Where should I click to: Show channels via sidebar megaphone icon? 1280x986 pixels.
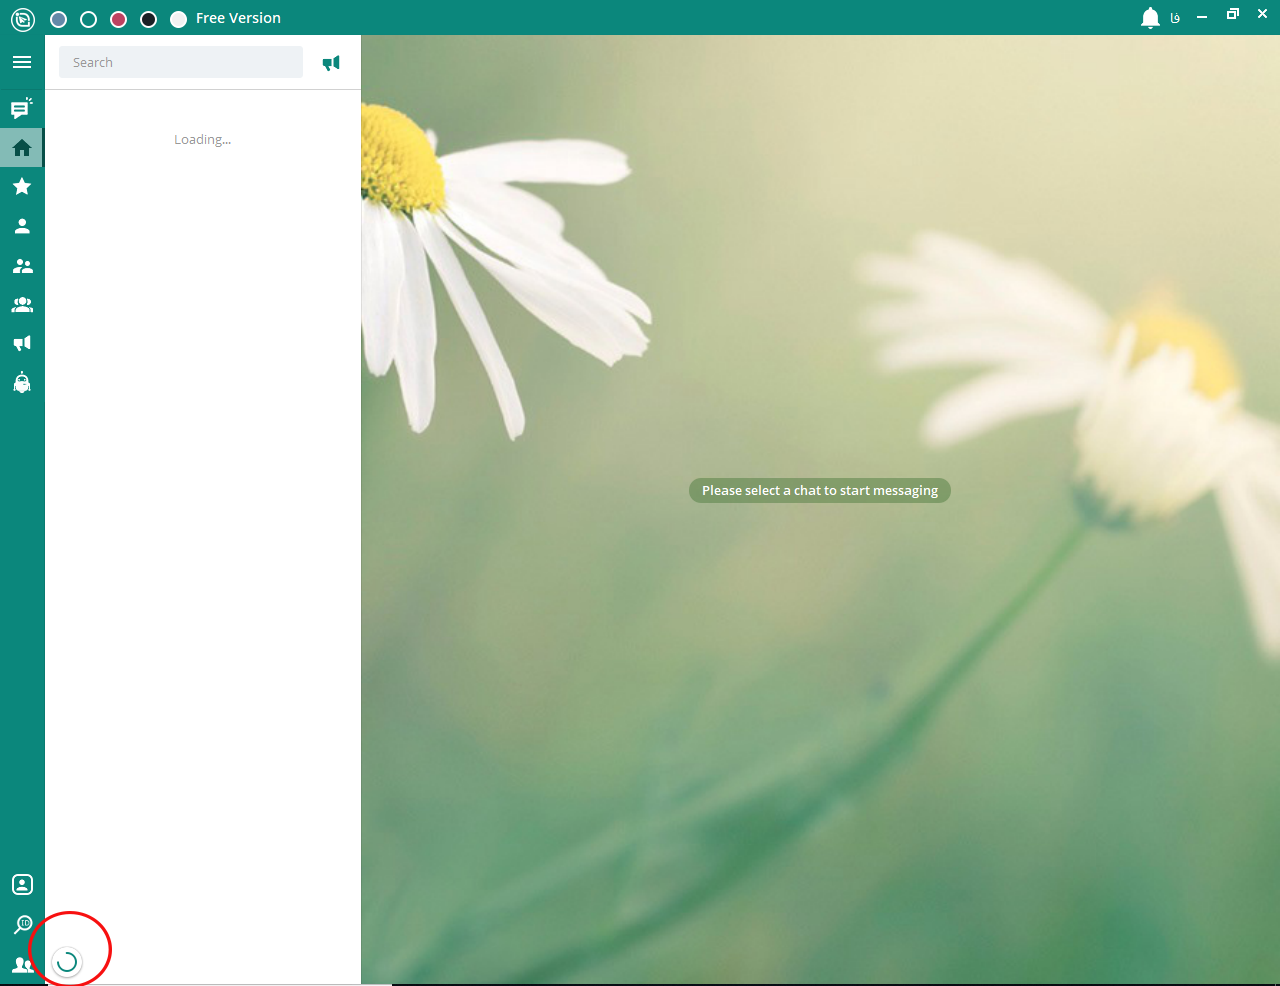pos(22,344)
